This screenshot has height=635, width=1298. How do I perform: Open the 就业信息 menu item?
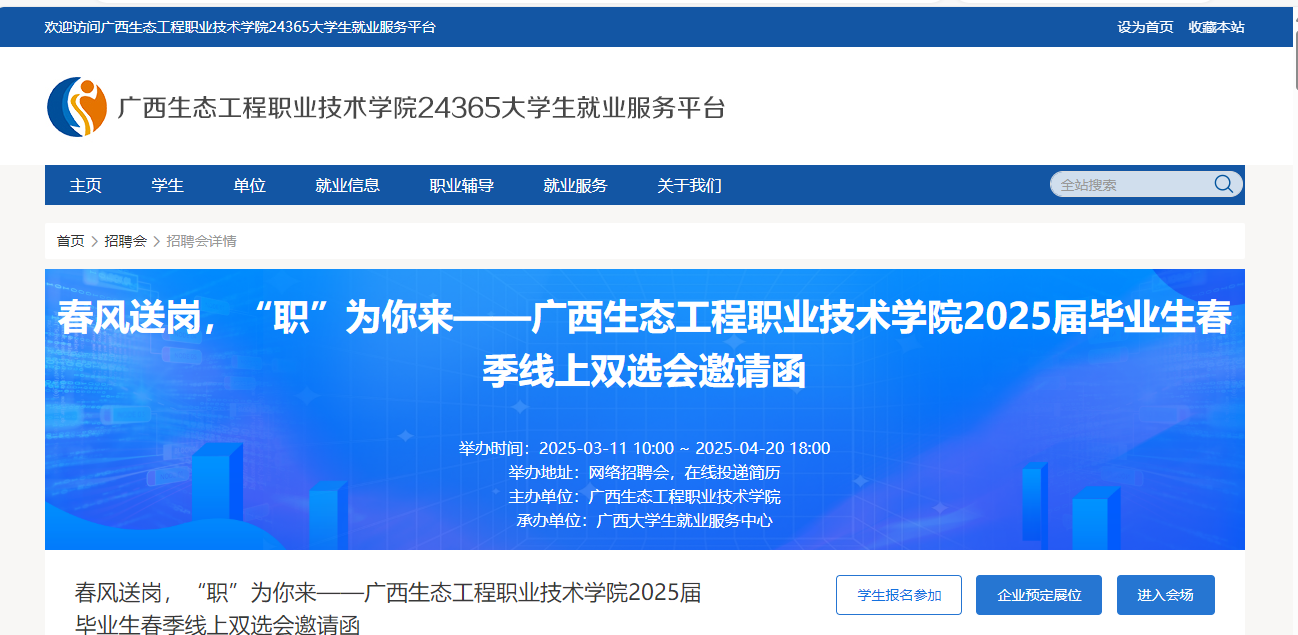(x=348, y=185)
